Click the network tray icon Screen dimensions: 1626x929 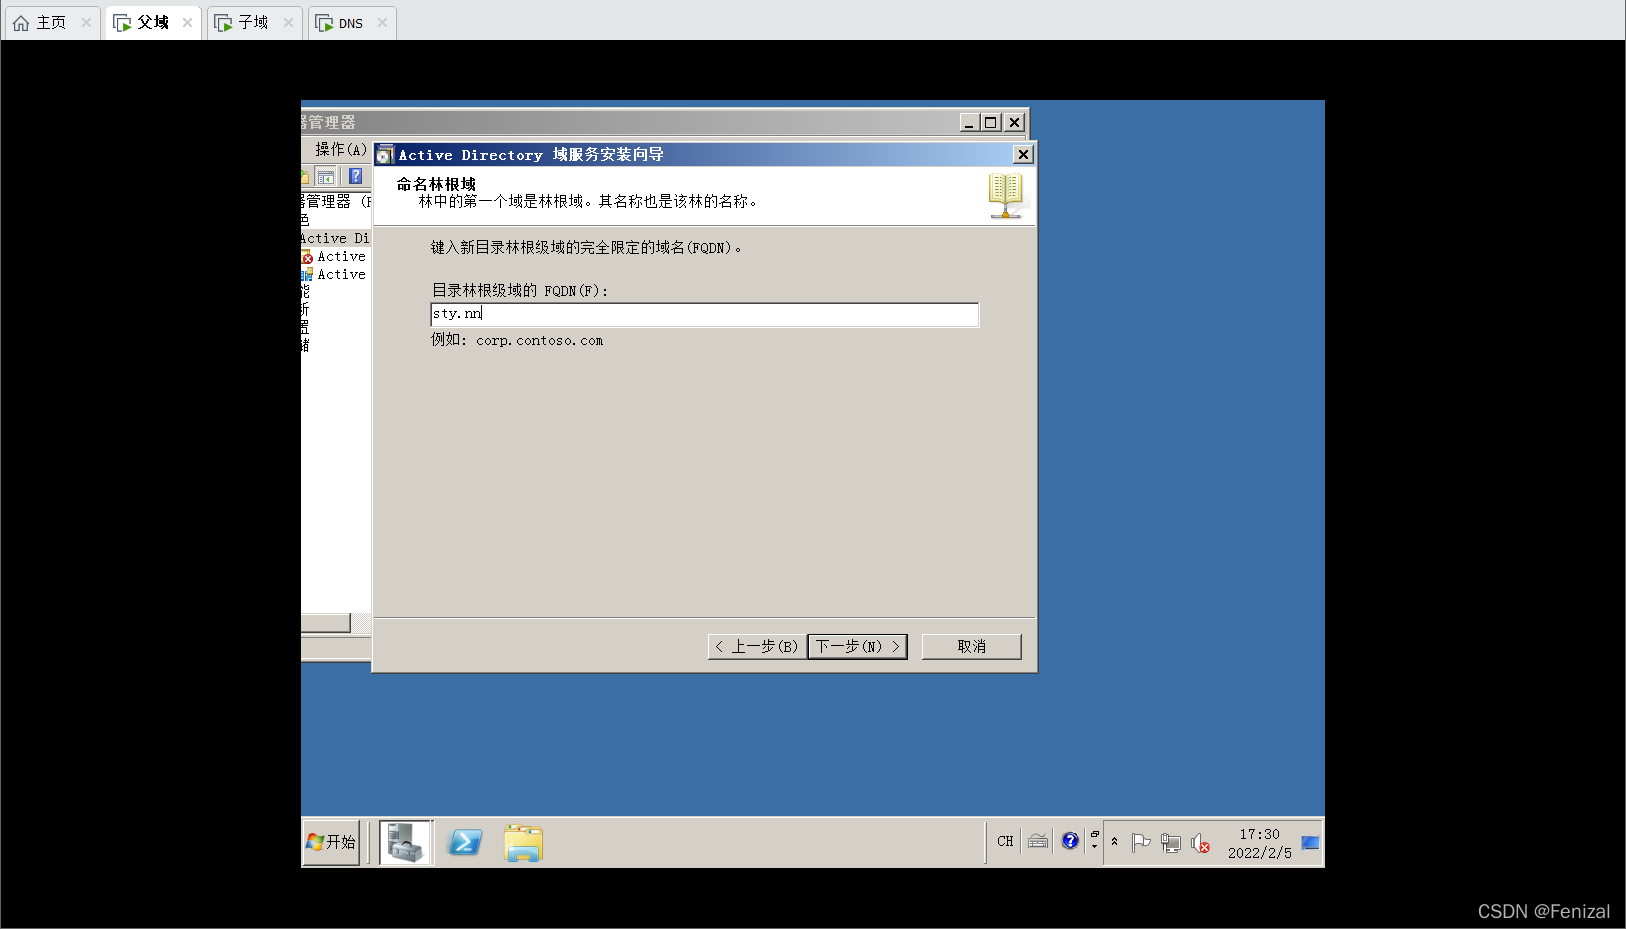(x=1171, y=843)
